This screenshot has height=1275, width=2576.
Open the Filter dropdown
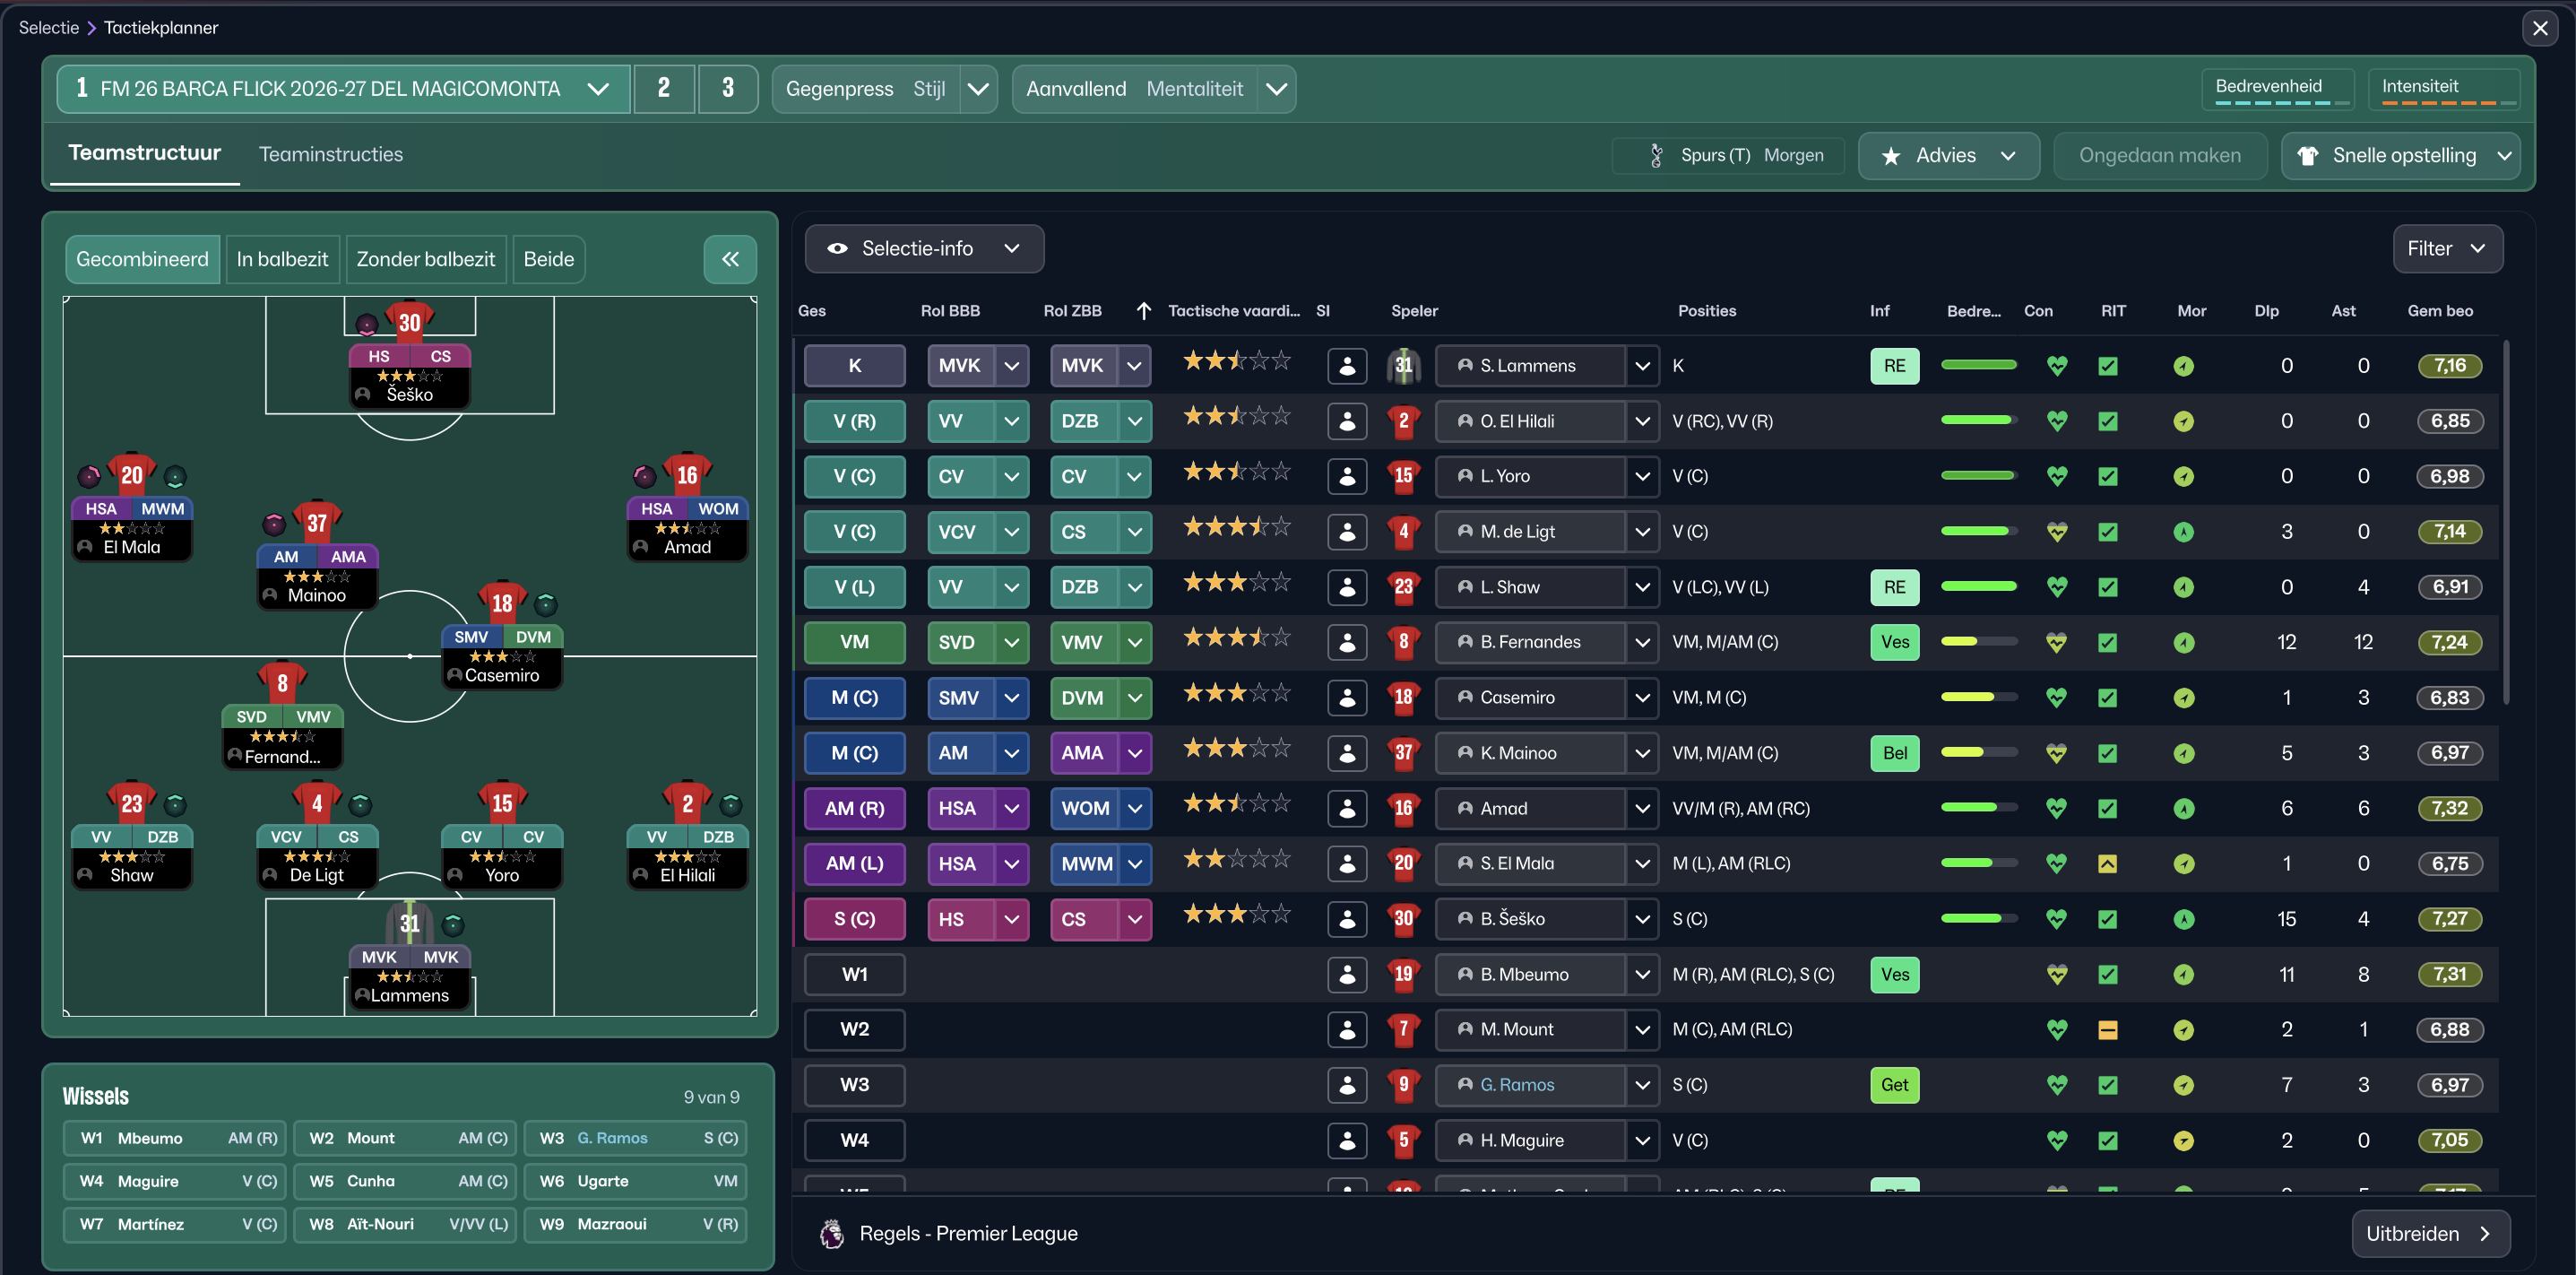coord(2448,249)
